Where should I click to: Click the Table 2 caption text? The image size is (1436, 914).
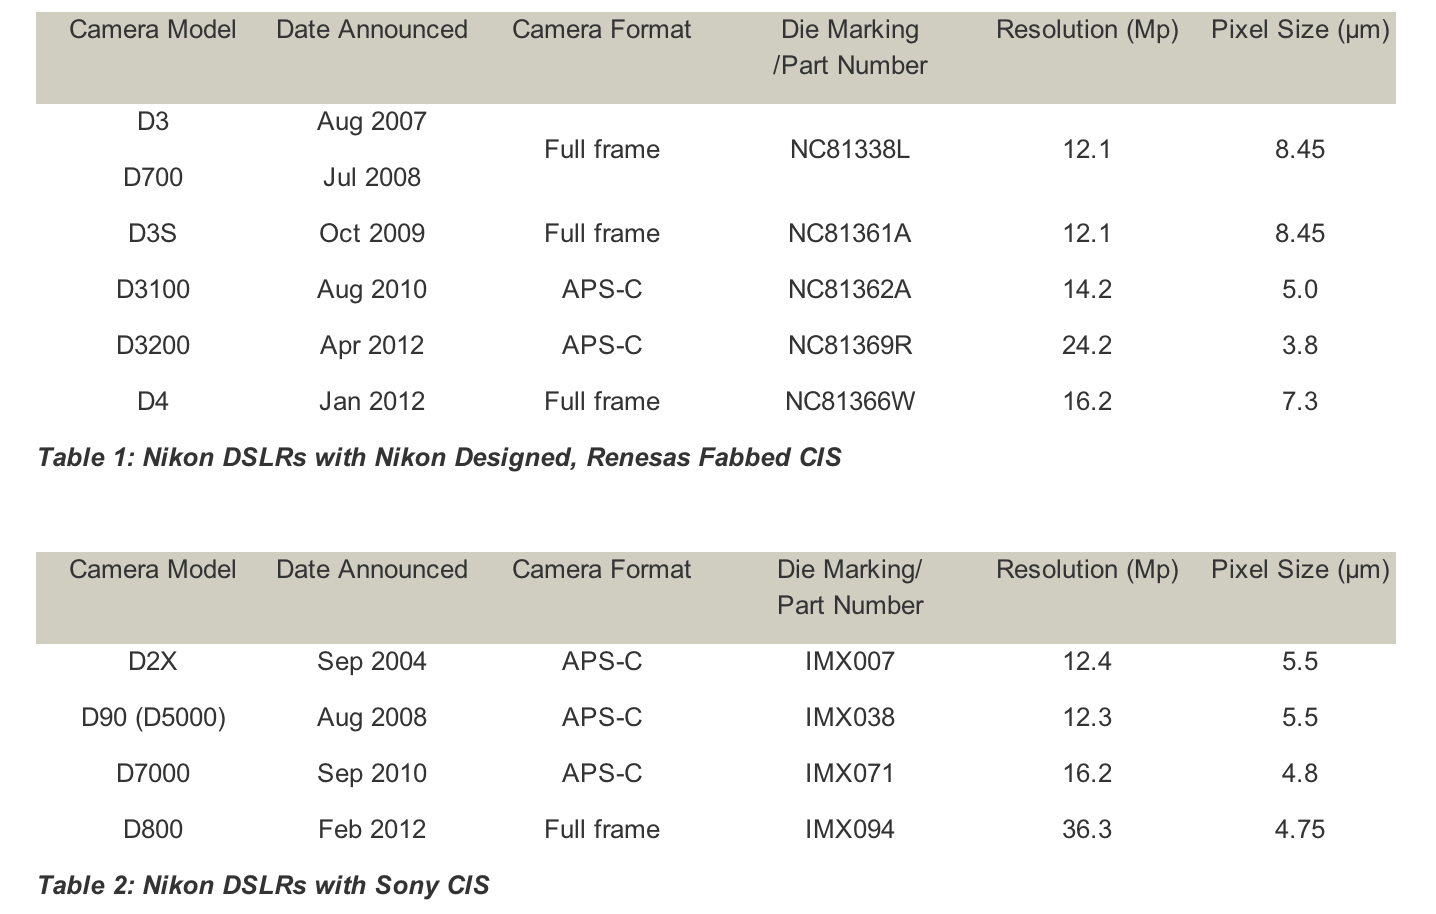point(263,886)
